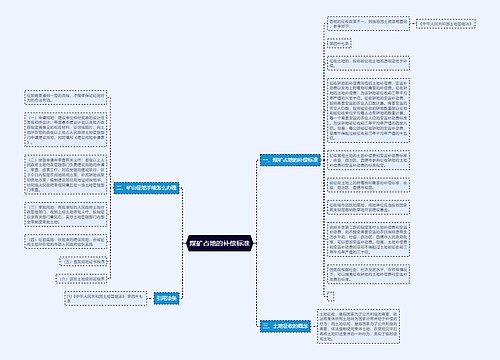The height and width of the screenshot is (360, 500).
Task: Select the top-left note starting with 征地需要遵从一定的流程
Action: click(66, 97)
